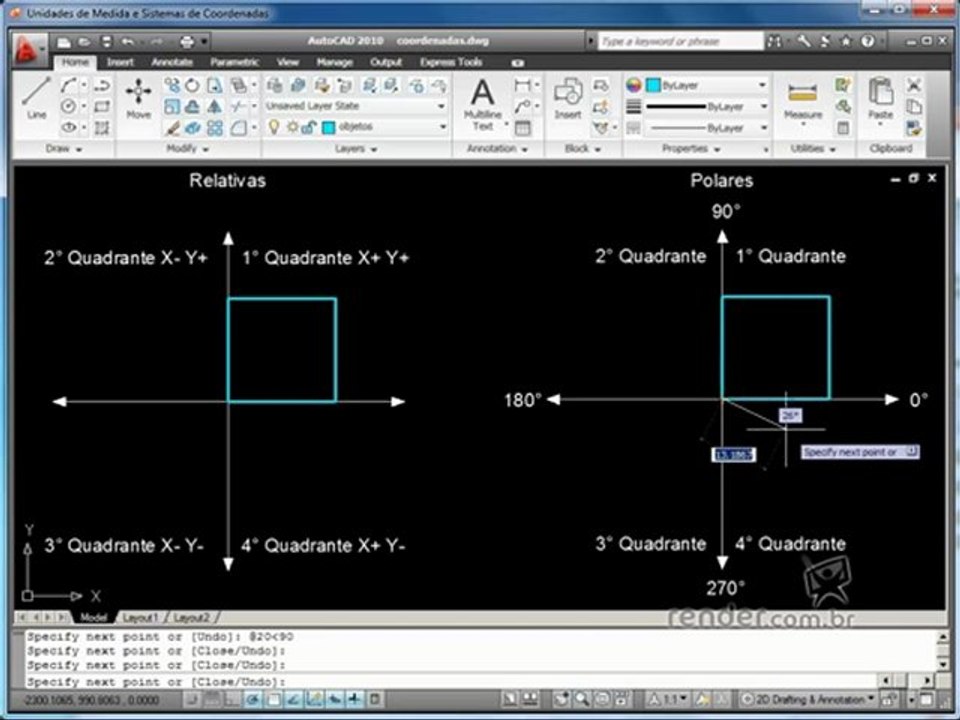Switch to the Layout1 tab
The height and width of the screenshot is (720, 960).
pyautogui.click(x=141, y=617)
